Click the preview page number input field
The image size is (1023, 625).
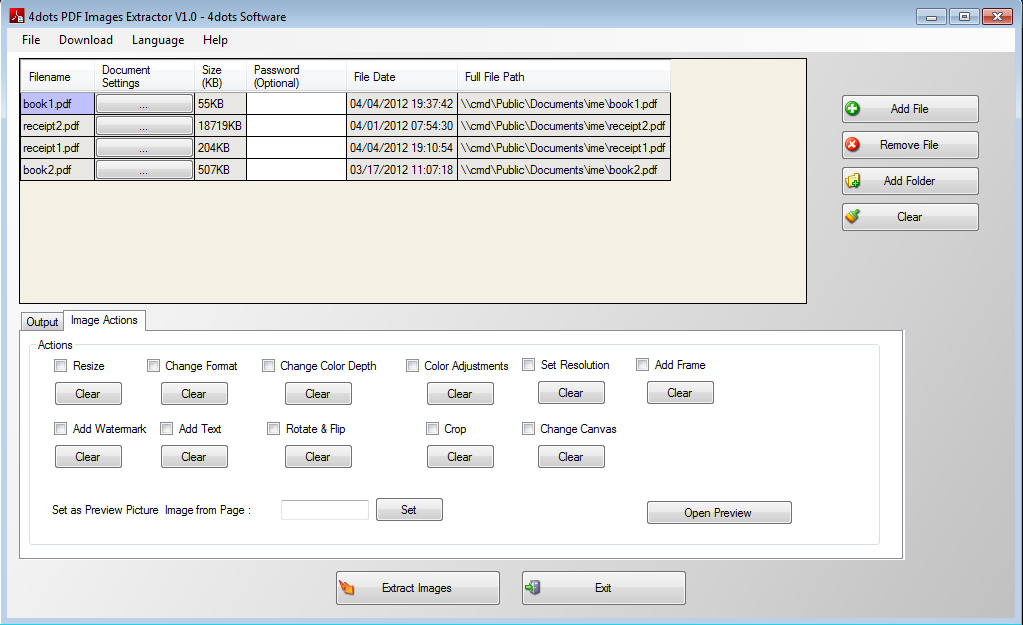tap(324, 509)
